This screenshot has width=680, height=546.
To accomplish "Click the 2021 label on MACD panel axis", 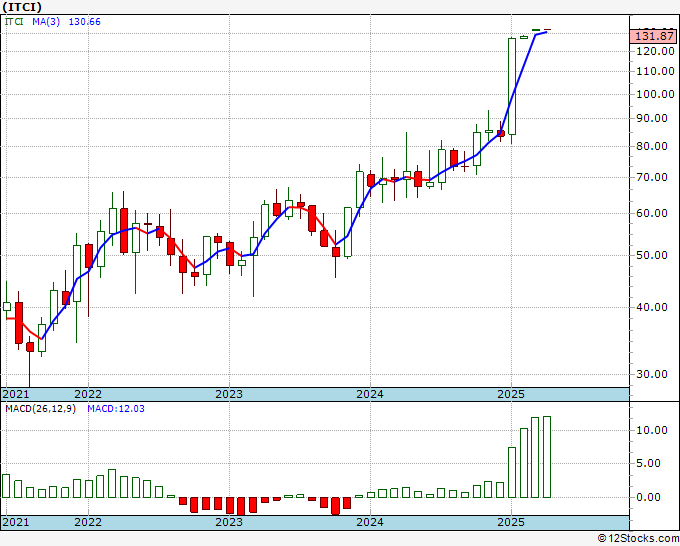I will (x=16, y=522).
